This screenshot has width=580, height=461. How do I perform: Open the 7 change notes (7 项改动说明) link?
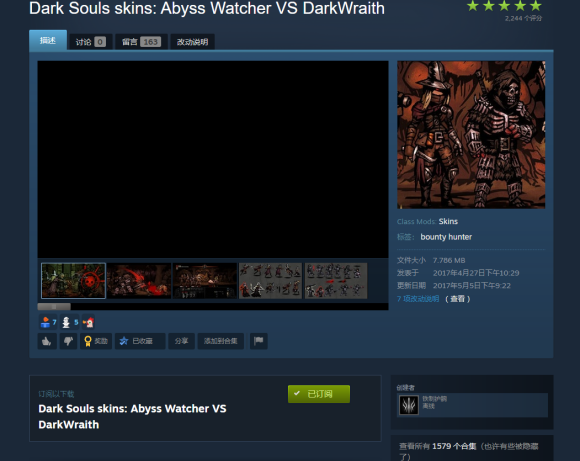pyautogui.click(x=418, y=299)
